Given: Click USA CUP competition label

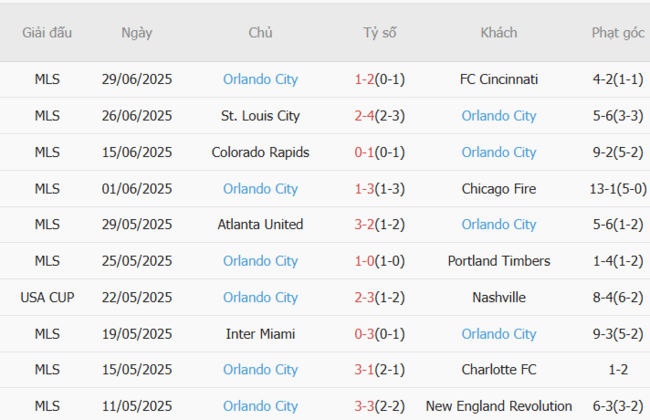Looking at the screenshot, I should pos(46,297).
